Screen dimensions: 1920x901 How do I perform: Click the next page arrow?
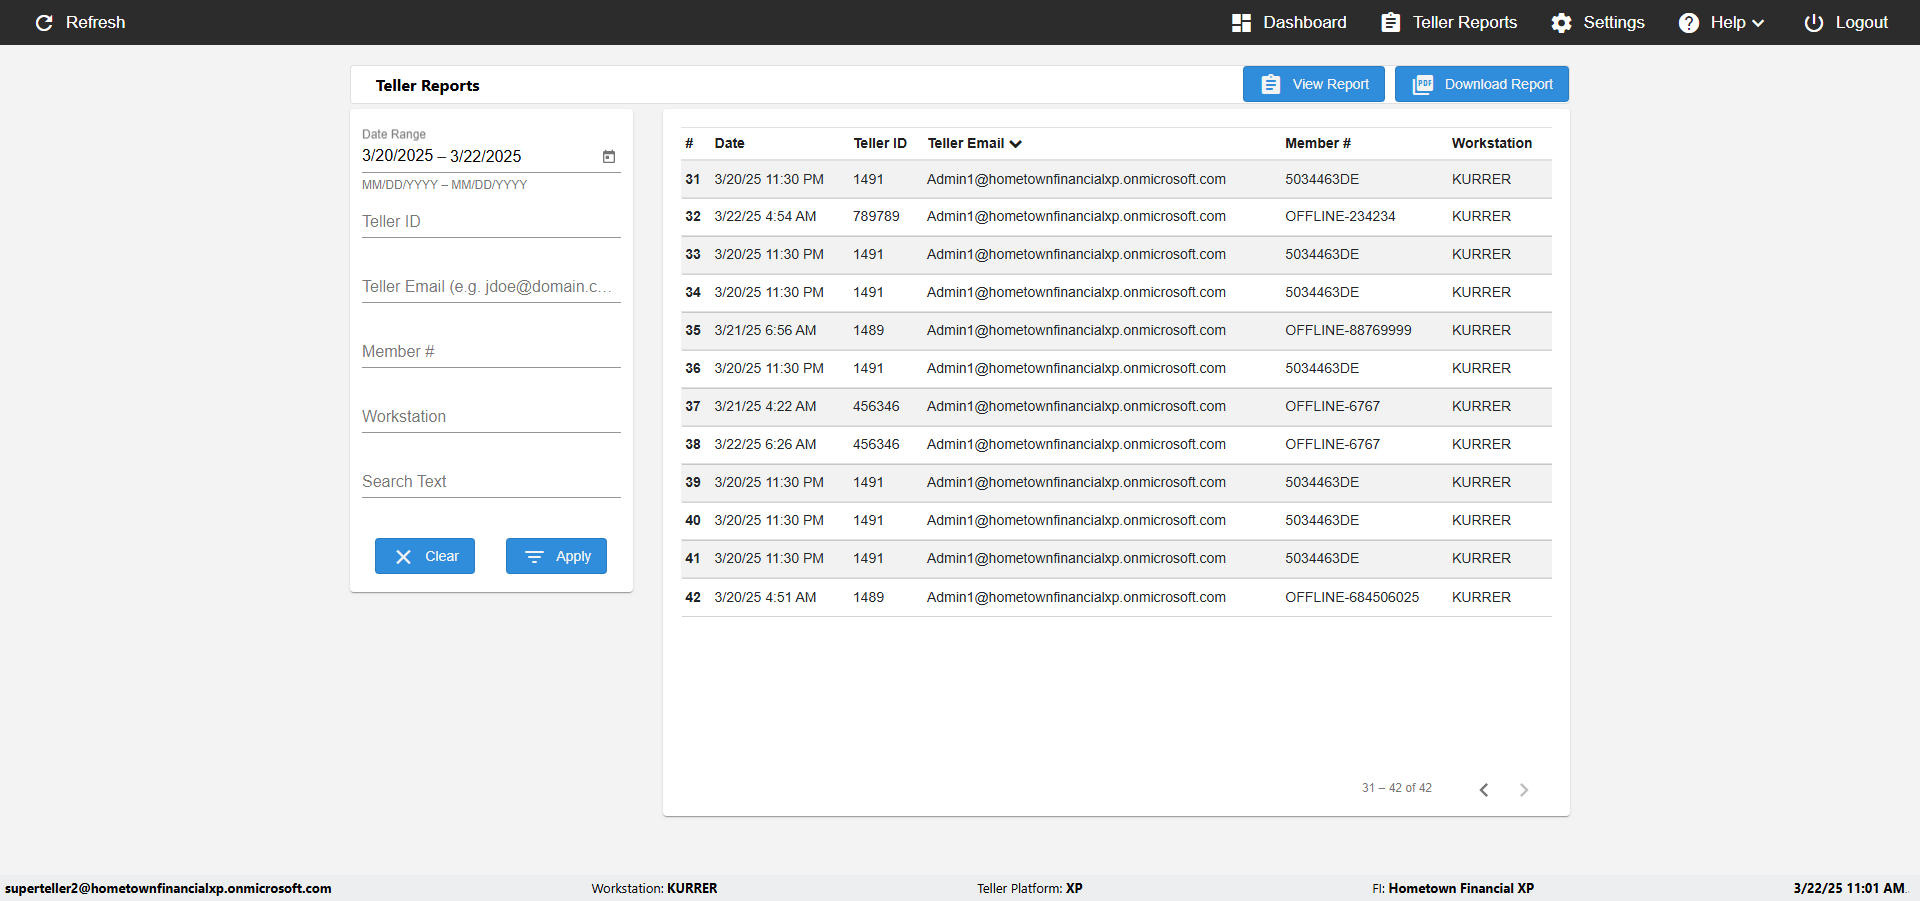(x=1524, y=789)
